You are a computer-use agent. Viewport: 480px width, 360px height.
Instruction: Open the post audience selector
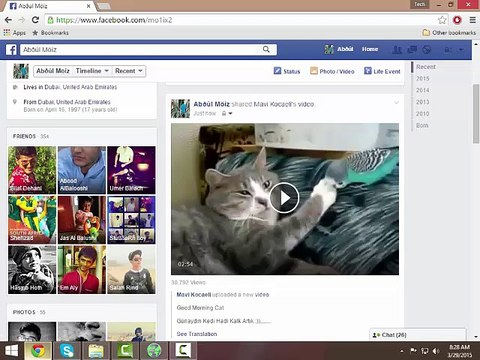(x=227, y=113)
